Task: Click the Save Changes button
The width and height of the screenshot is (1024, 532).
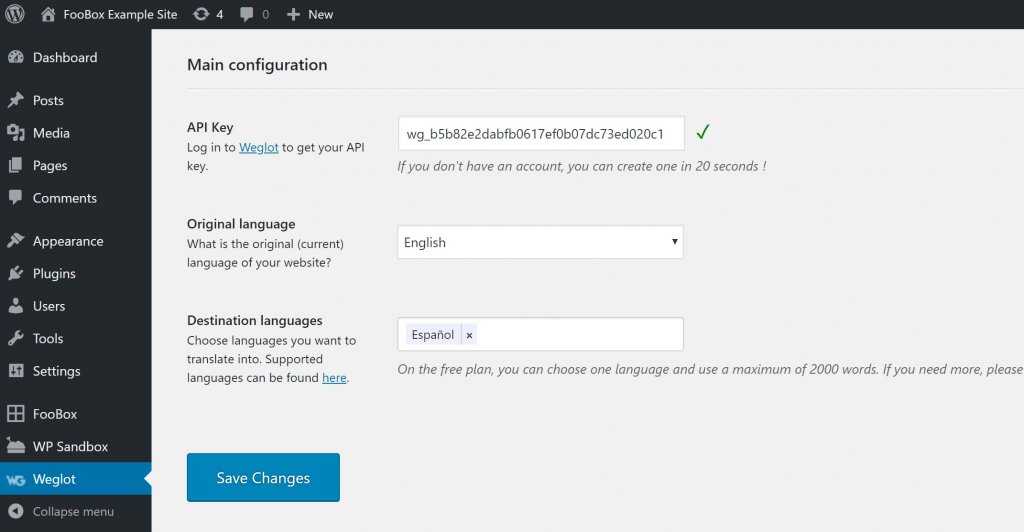Action: coord(263,478)
